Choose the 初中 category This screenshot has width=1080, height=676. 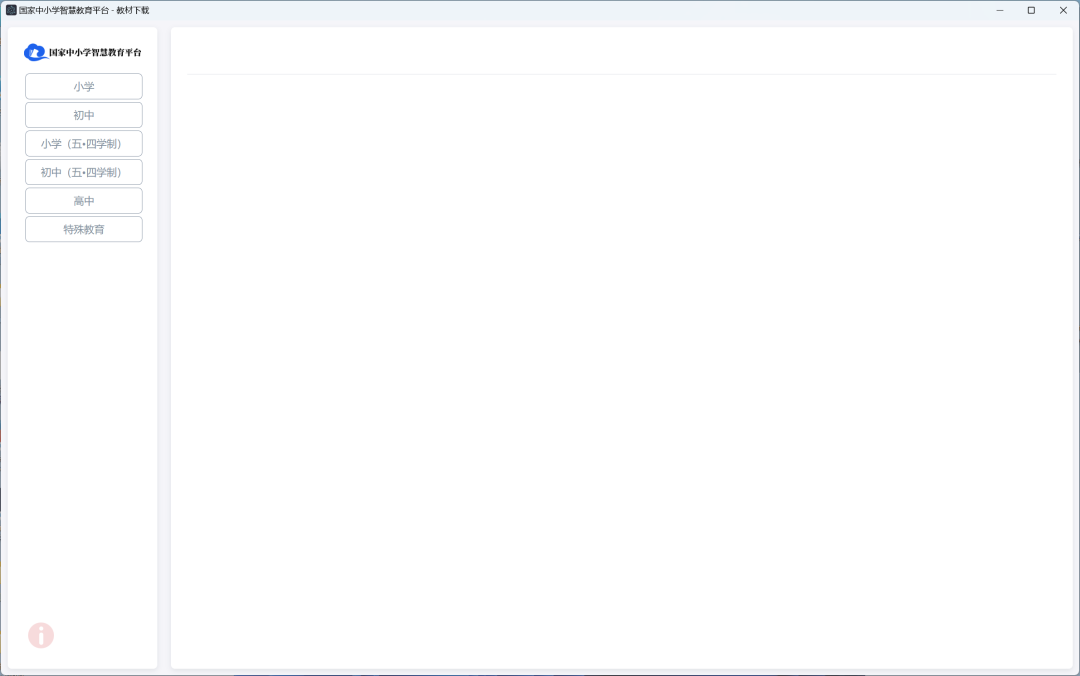(84, 116)
